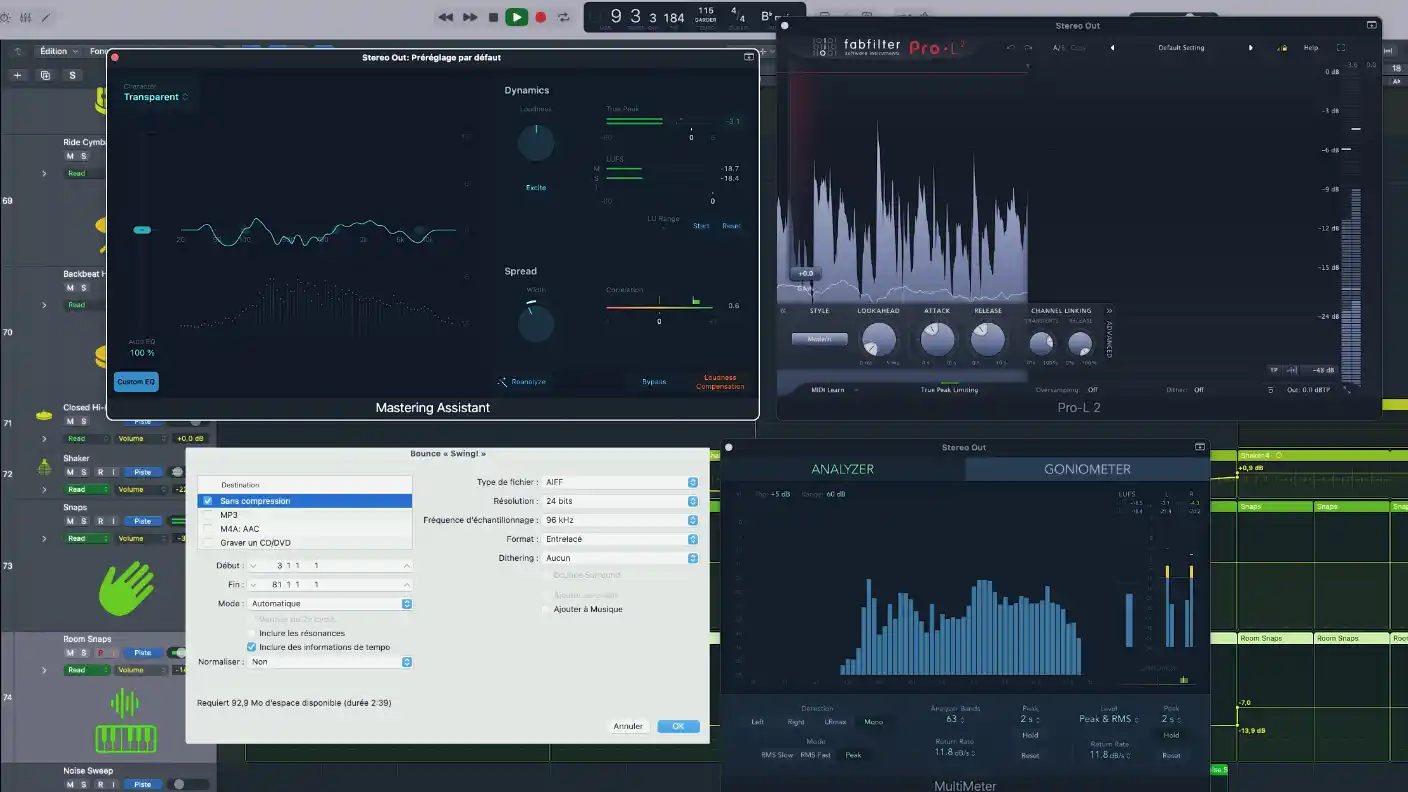Image resolution: width=1408 pixels, height=792 pixels.
Task: Stop playback in the transport
Action: pos(493,17)
